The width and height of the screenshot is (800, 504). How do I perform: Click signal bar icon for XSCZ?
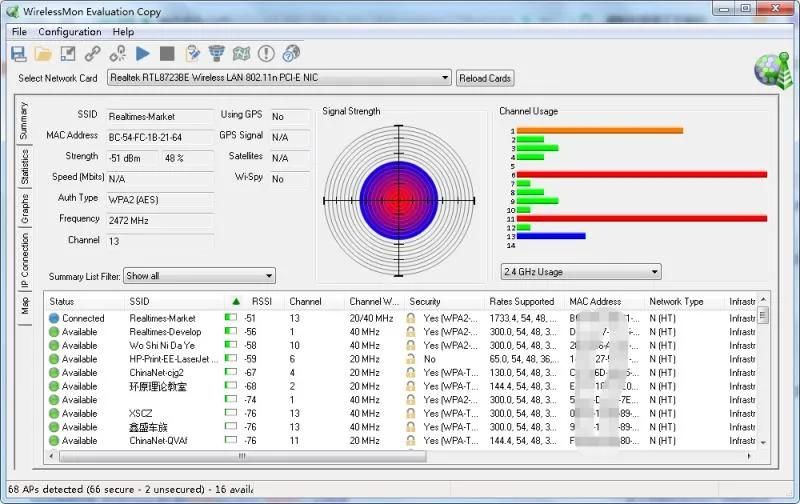[231, 412]
